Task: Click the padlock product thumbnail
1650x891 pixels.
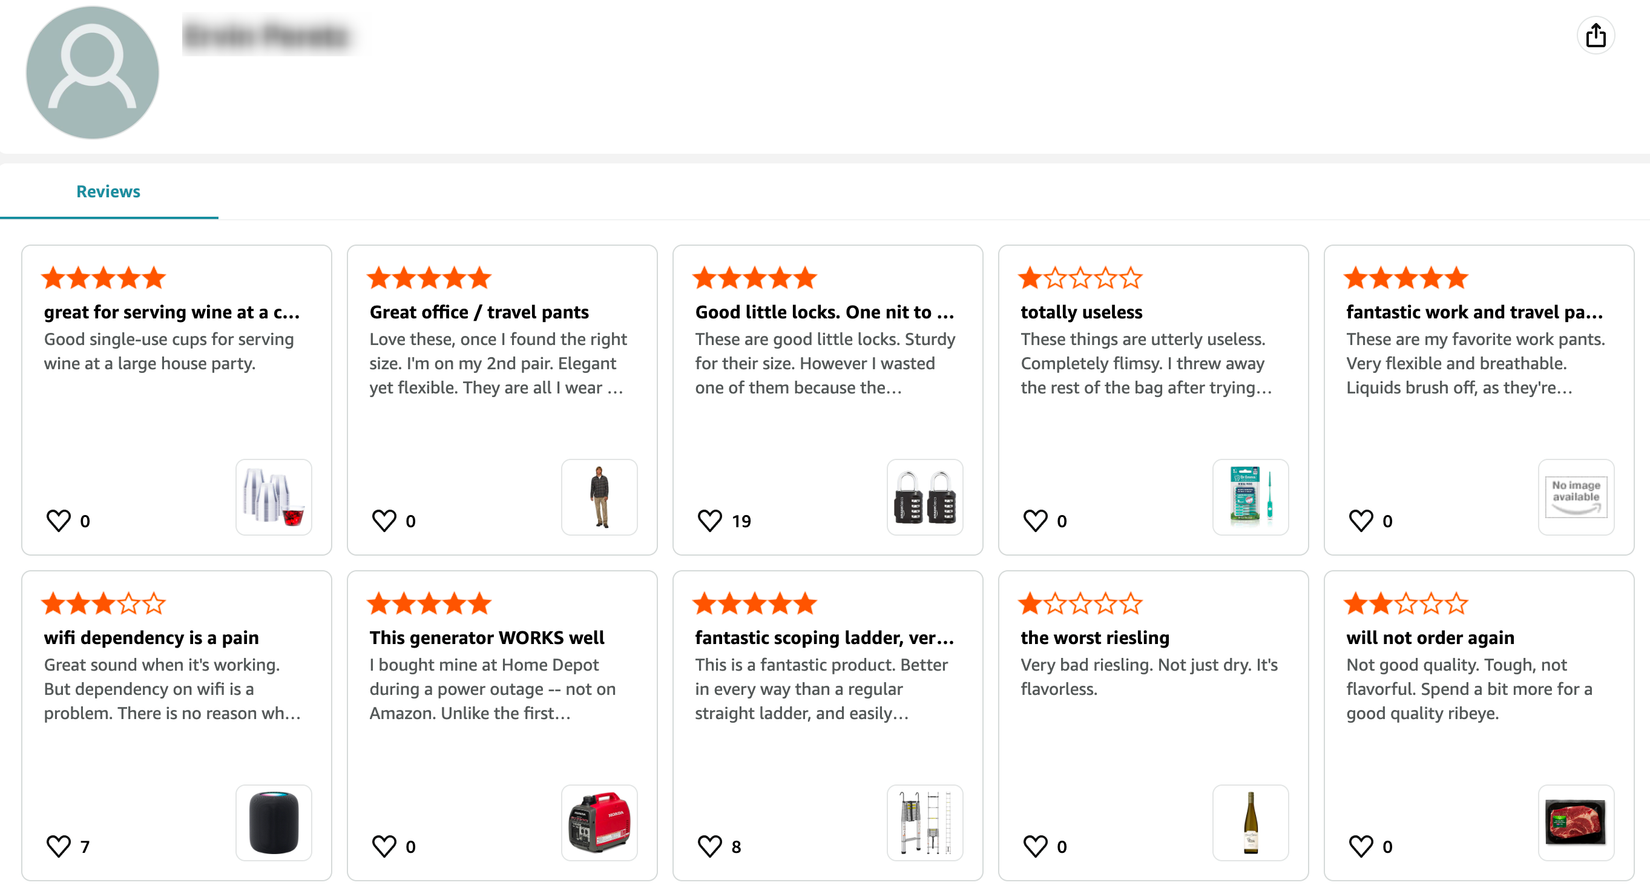Action: (924, 497)
